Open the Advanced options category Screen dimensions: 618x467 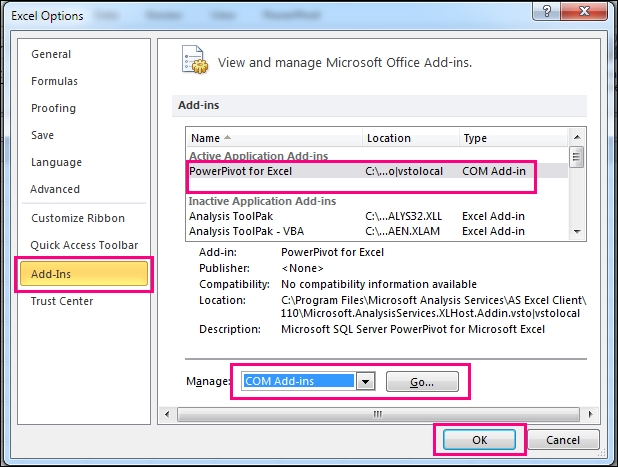(55, 189)
